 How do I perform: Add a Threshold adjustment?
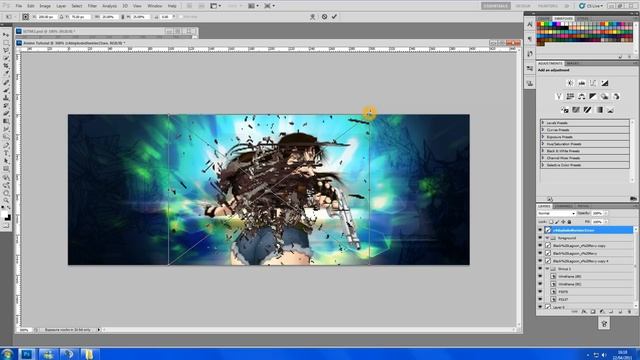587,110
